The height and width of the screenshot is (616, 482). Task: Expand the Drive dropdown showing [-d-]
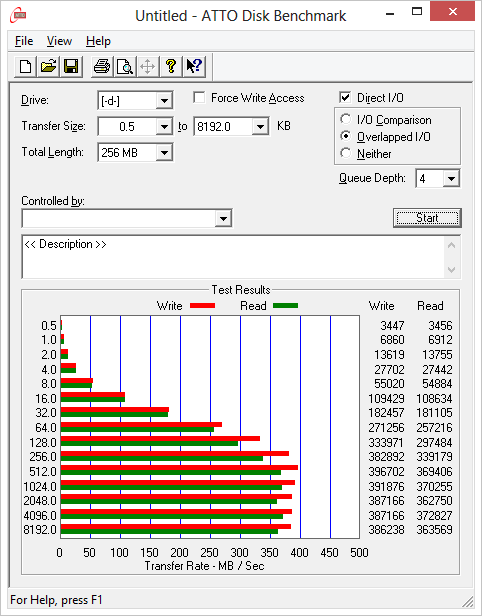point(164,101)
